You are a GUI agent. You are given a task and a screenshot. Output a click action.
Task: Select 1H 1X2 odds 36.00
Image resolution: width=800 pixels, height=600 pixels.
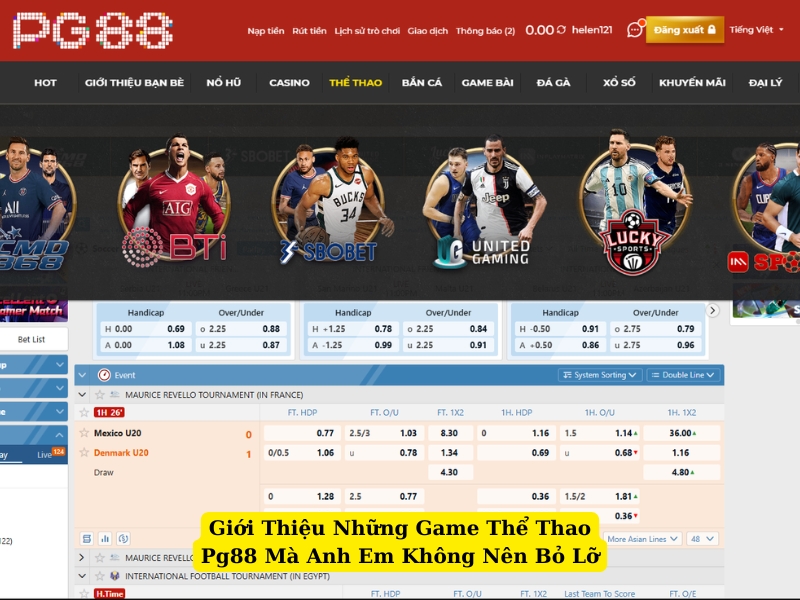[x=682, y=433]
